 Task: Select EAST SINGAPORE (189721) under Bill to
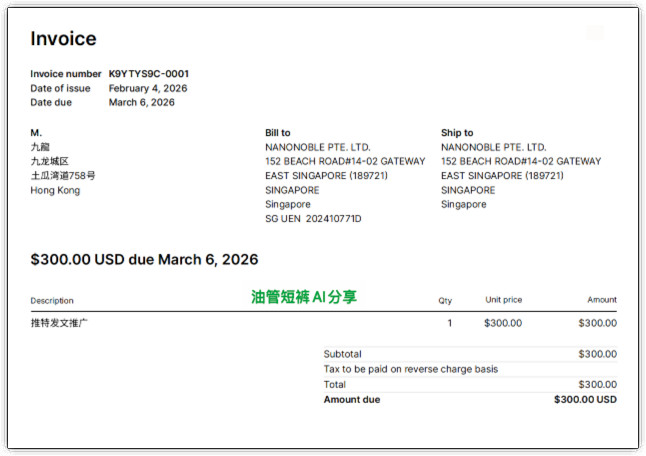tap(326, 175)
